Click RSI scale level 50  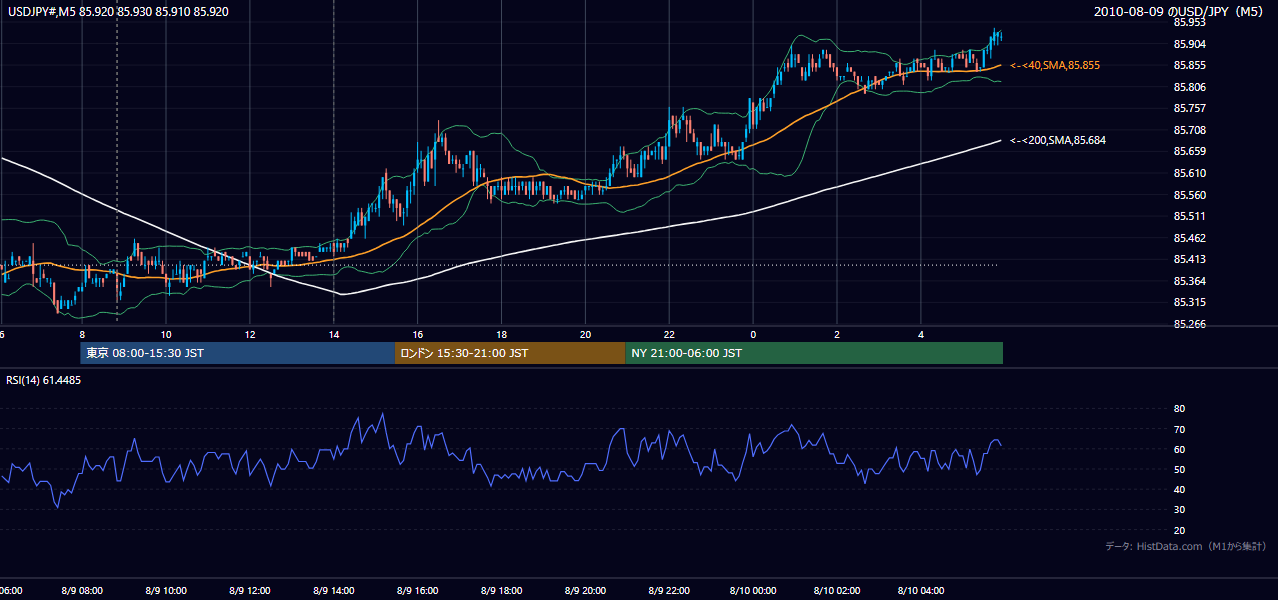pos(1179,469)
